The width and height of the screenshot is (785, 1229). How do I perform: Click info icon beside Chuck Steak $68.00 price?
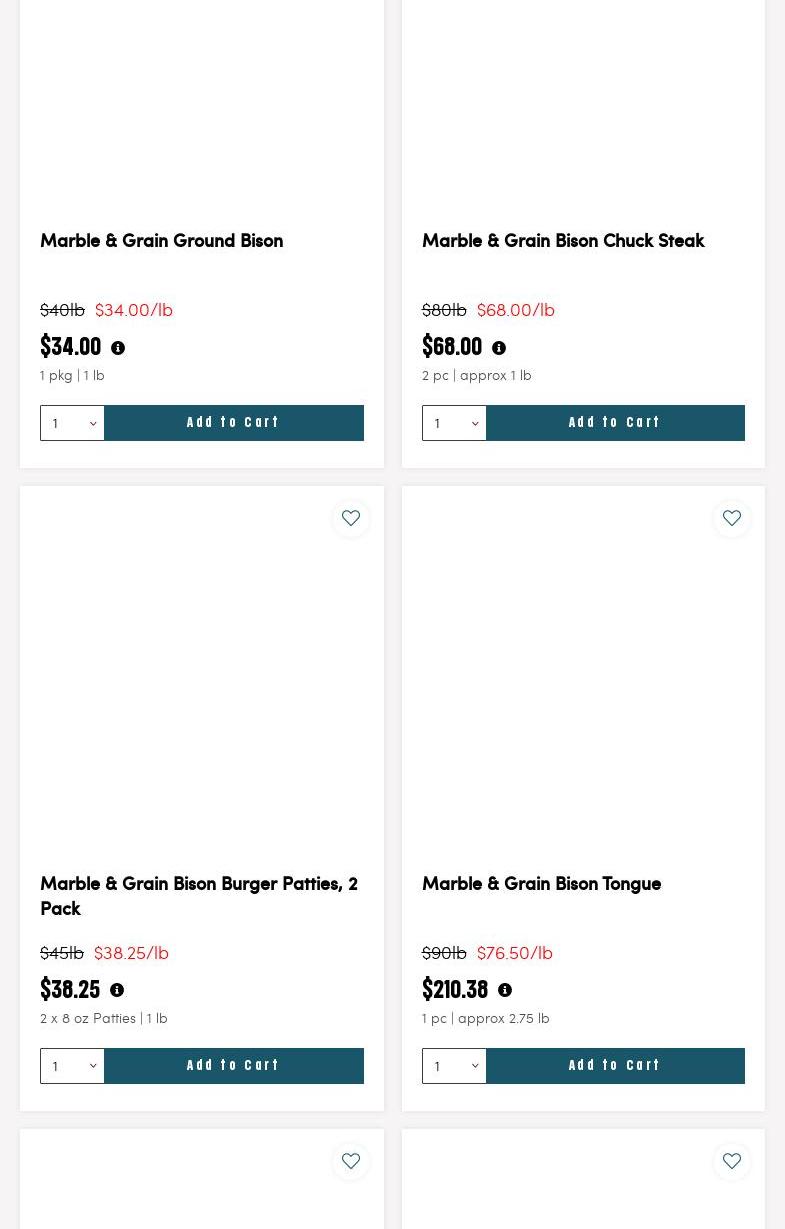[499, 348]
